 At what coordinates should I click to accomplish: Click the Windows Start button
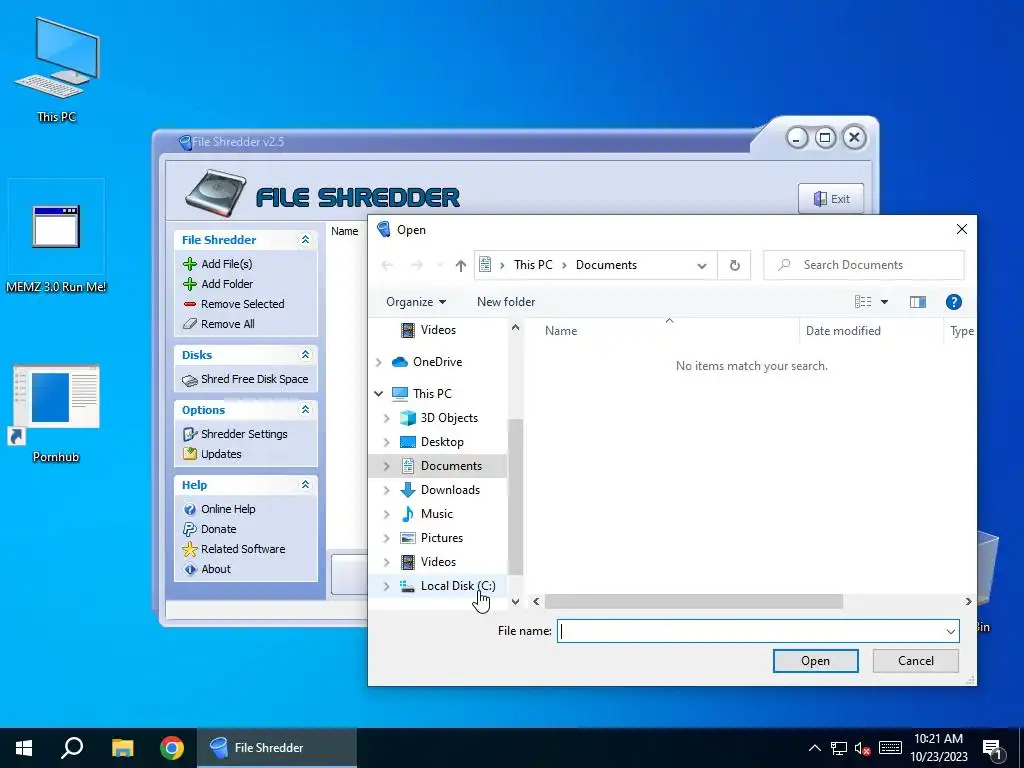pos(24,748)
